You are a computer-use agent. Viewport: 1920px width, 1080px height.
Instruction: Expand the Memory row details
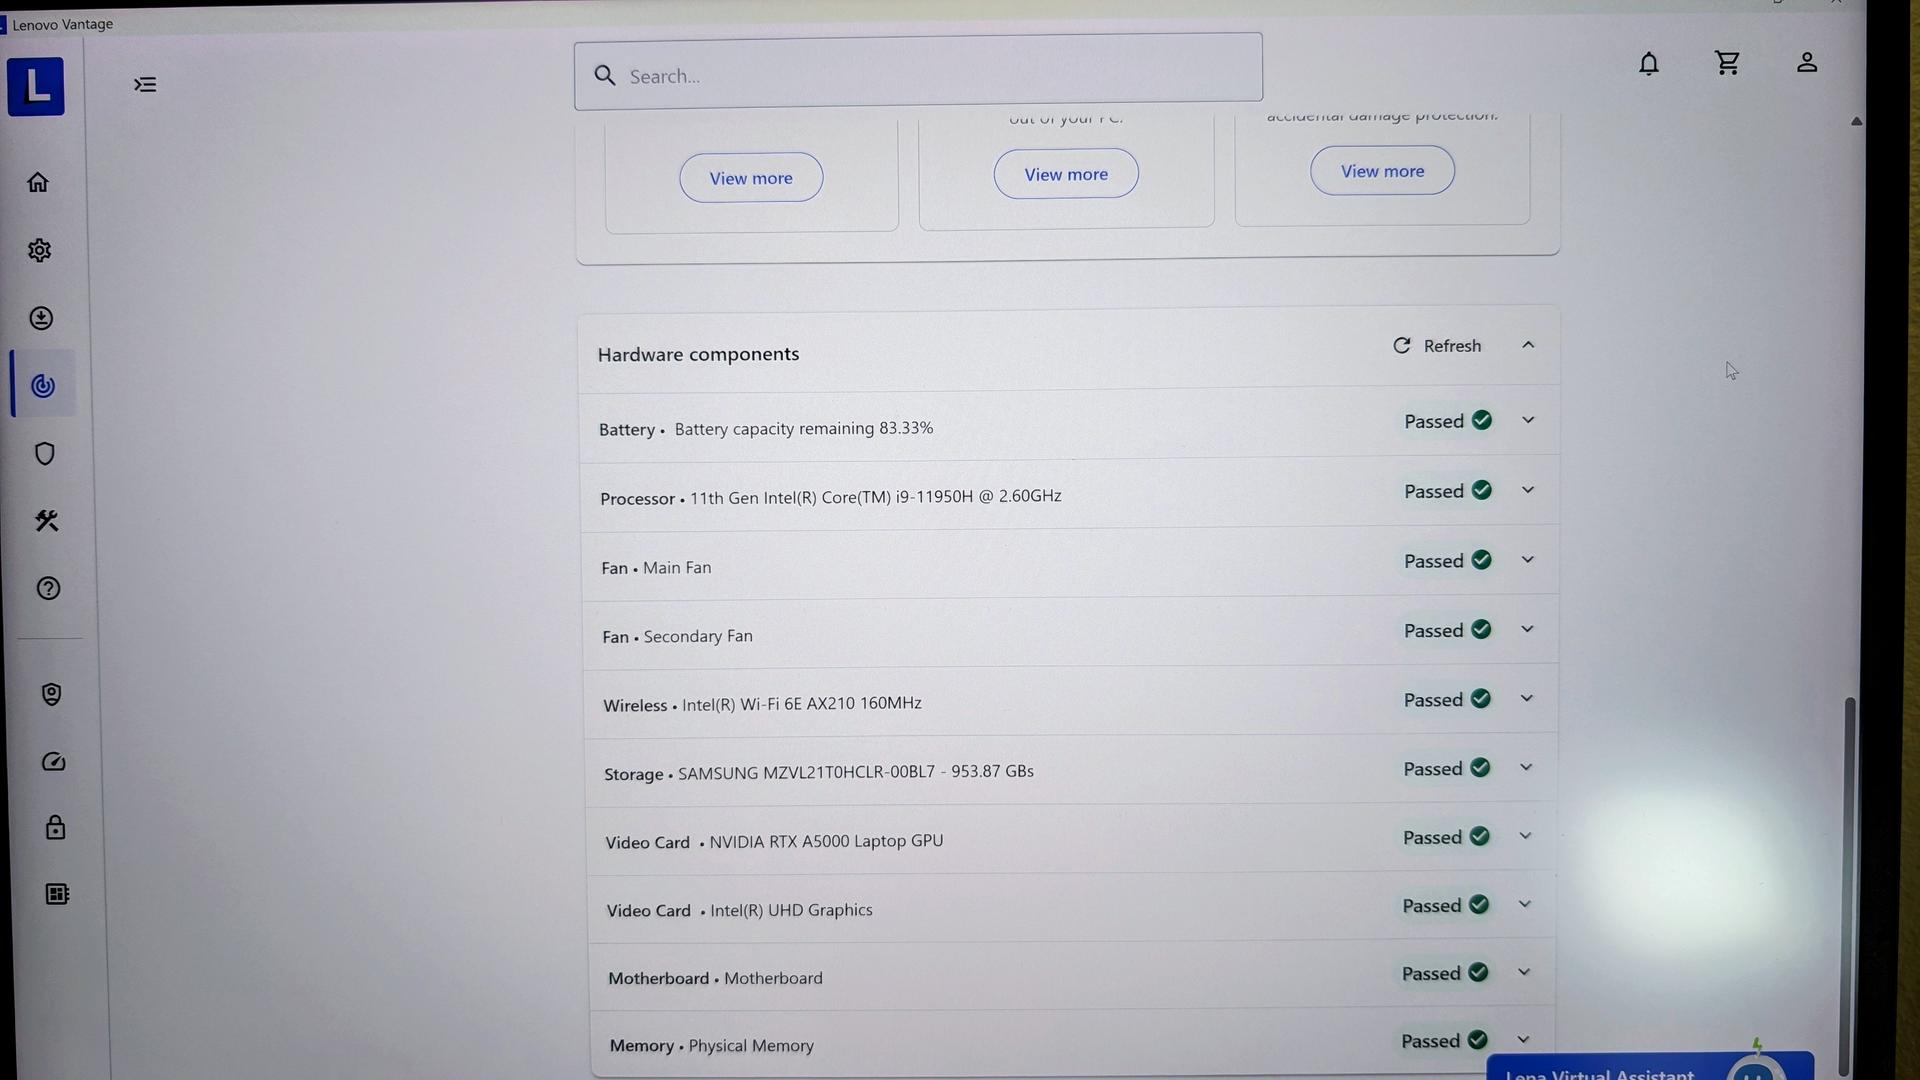1523,1040
